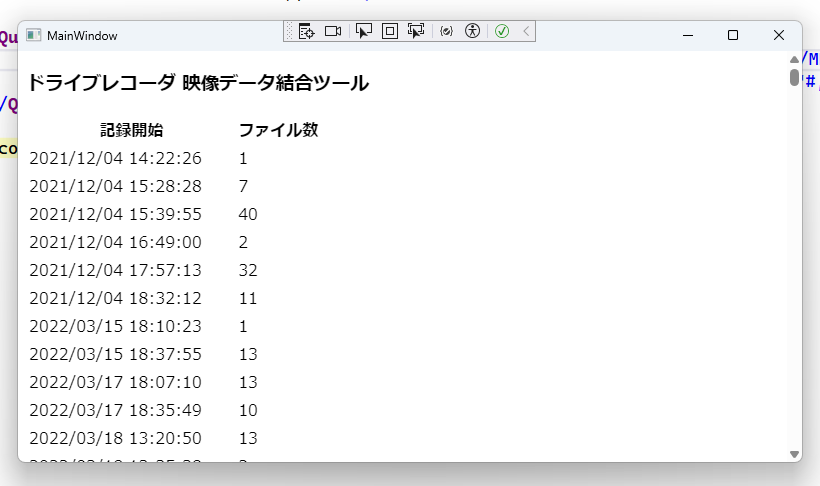
Task: Click the ファイル数 column header
Action: [278, 130]
